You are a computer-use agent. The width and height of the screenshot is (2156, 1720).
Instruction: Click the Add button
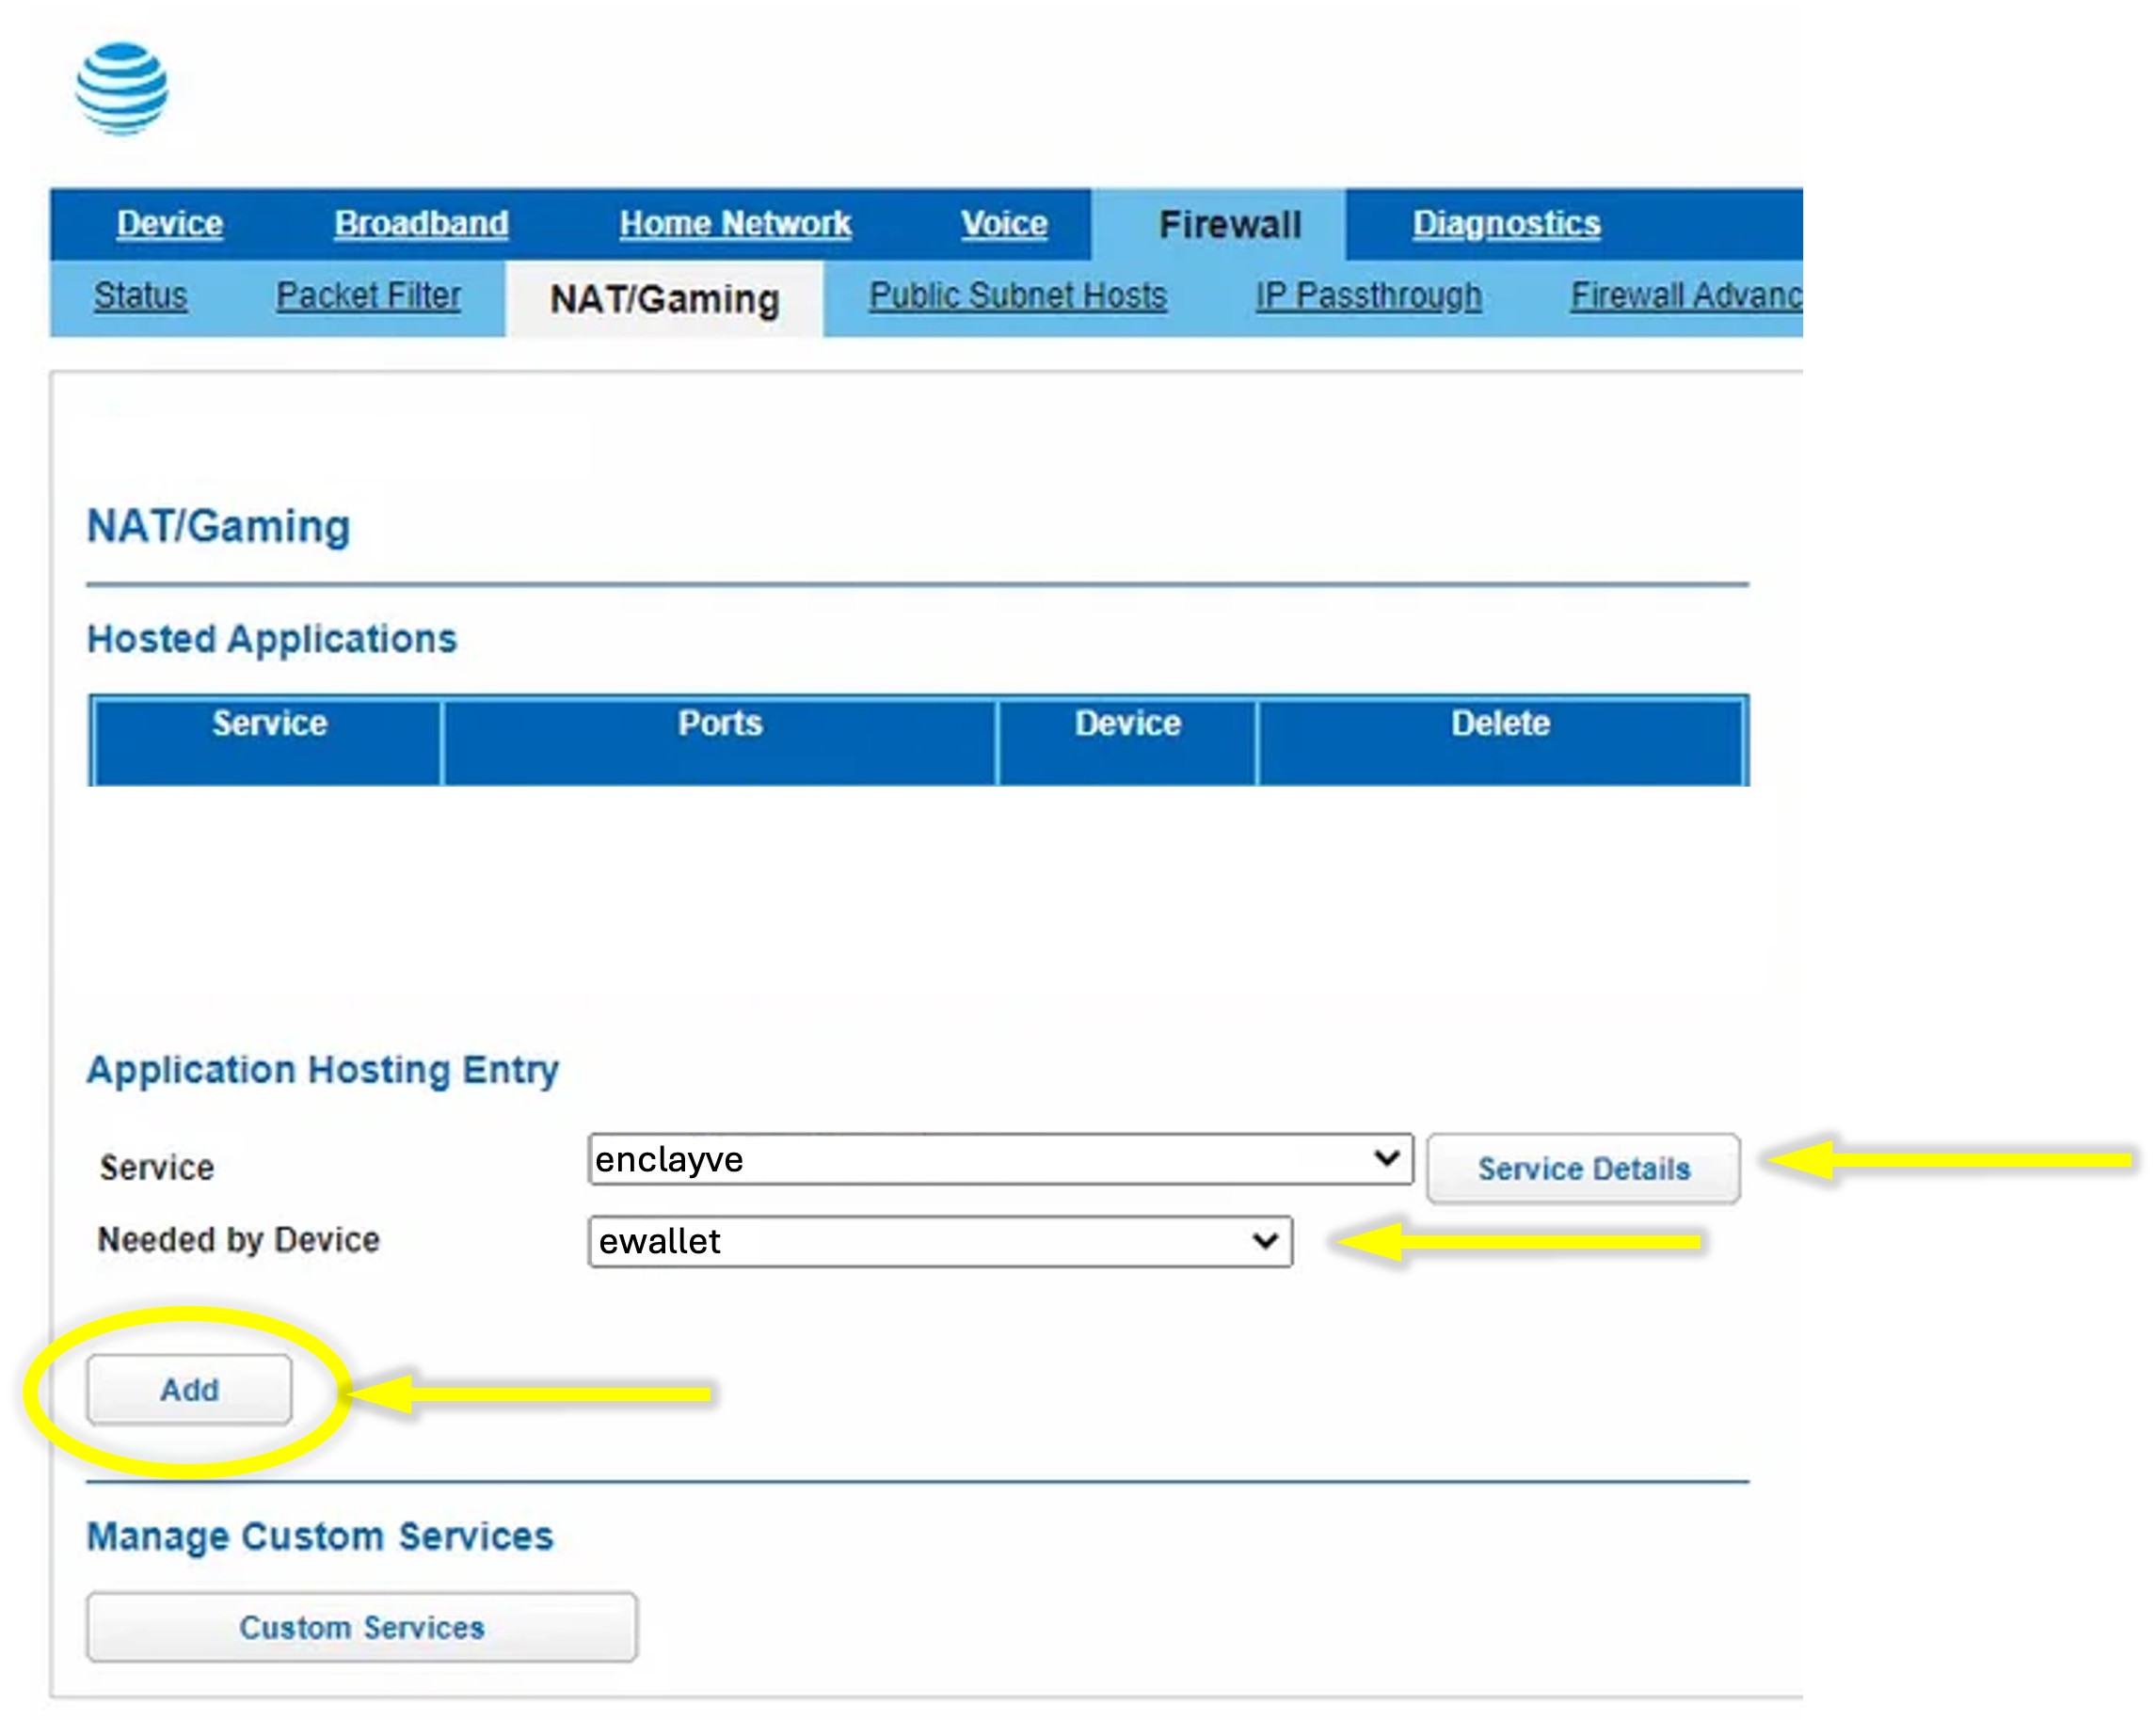point(189,1389)
